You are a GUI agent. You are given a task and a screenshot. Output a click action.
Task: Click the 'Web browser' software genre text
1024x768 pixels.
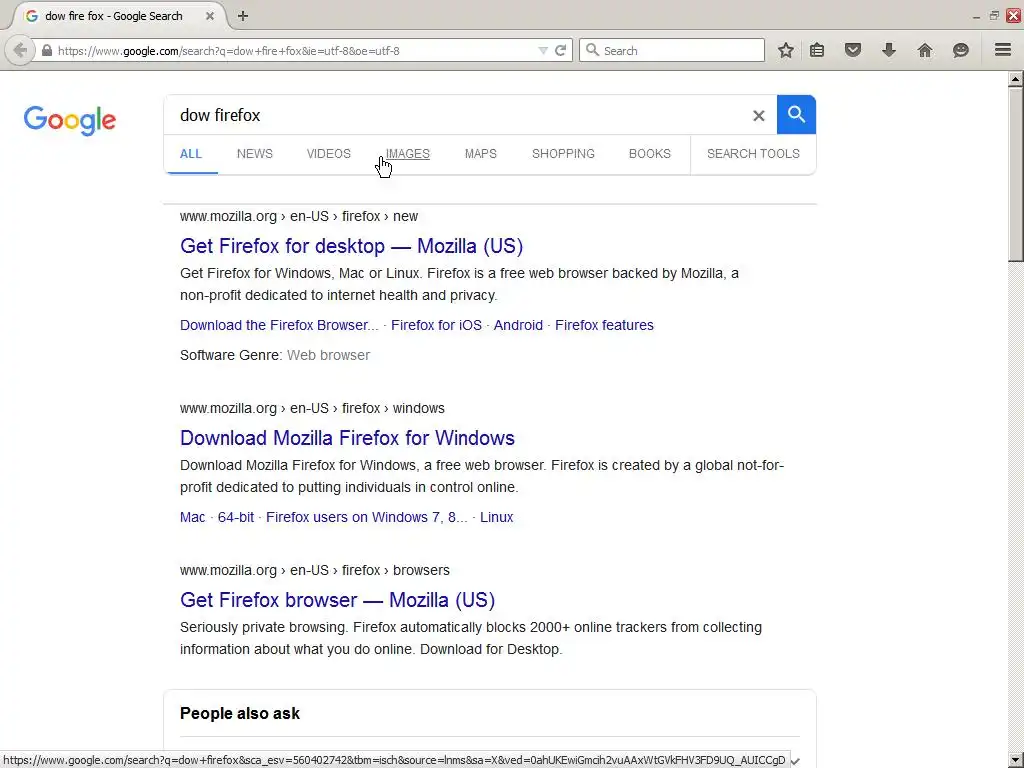pyautogui.click(x=328, y=355)
